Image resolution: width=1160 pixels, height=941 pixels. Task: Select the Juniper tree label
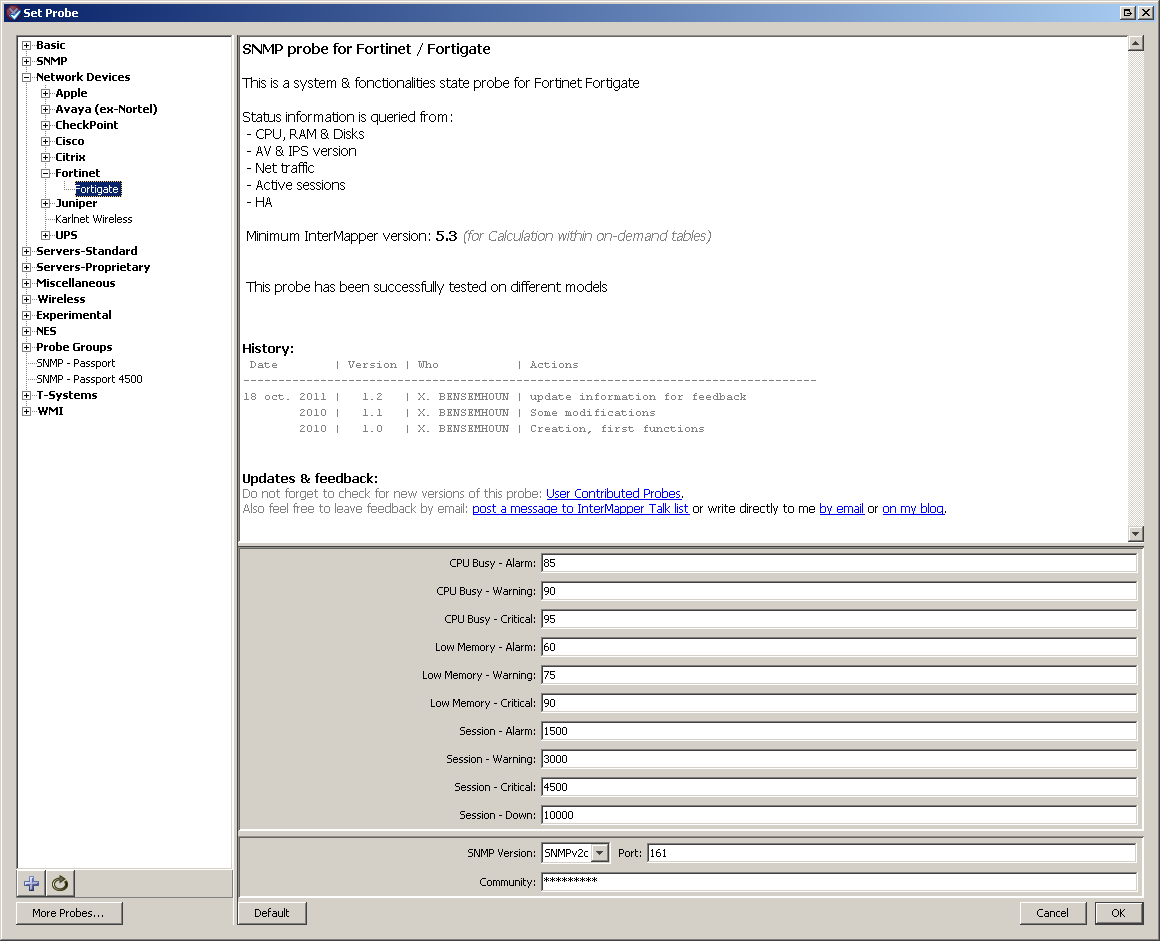(x=76, y=203)
